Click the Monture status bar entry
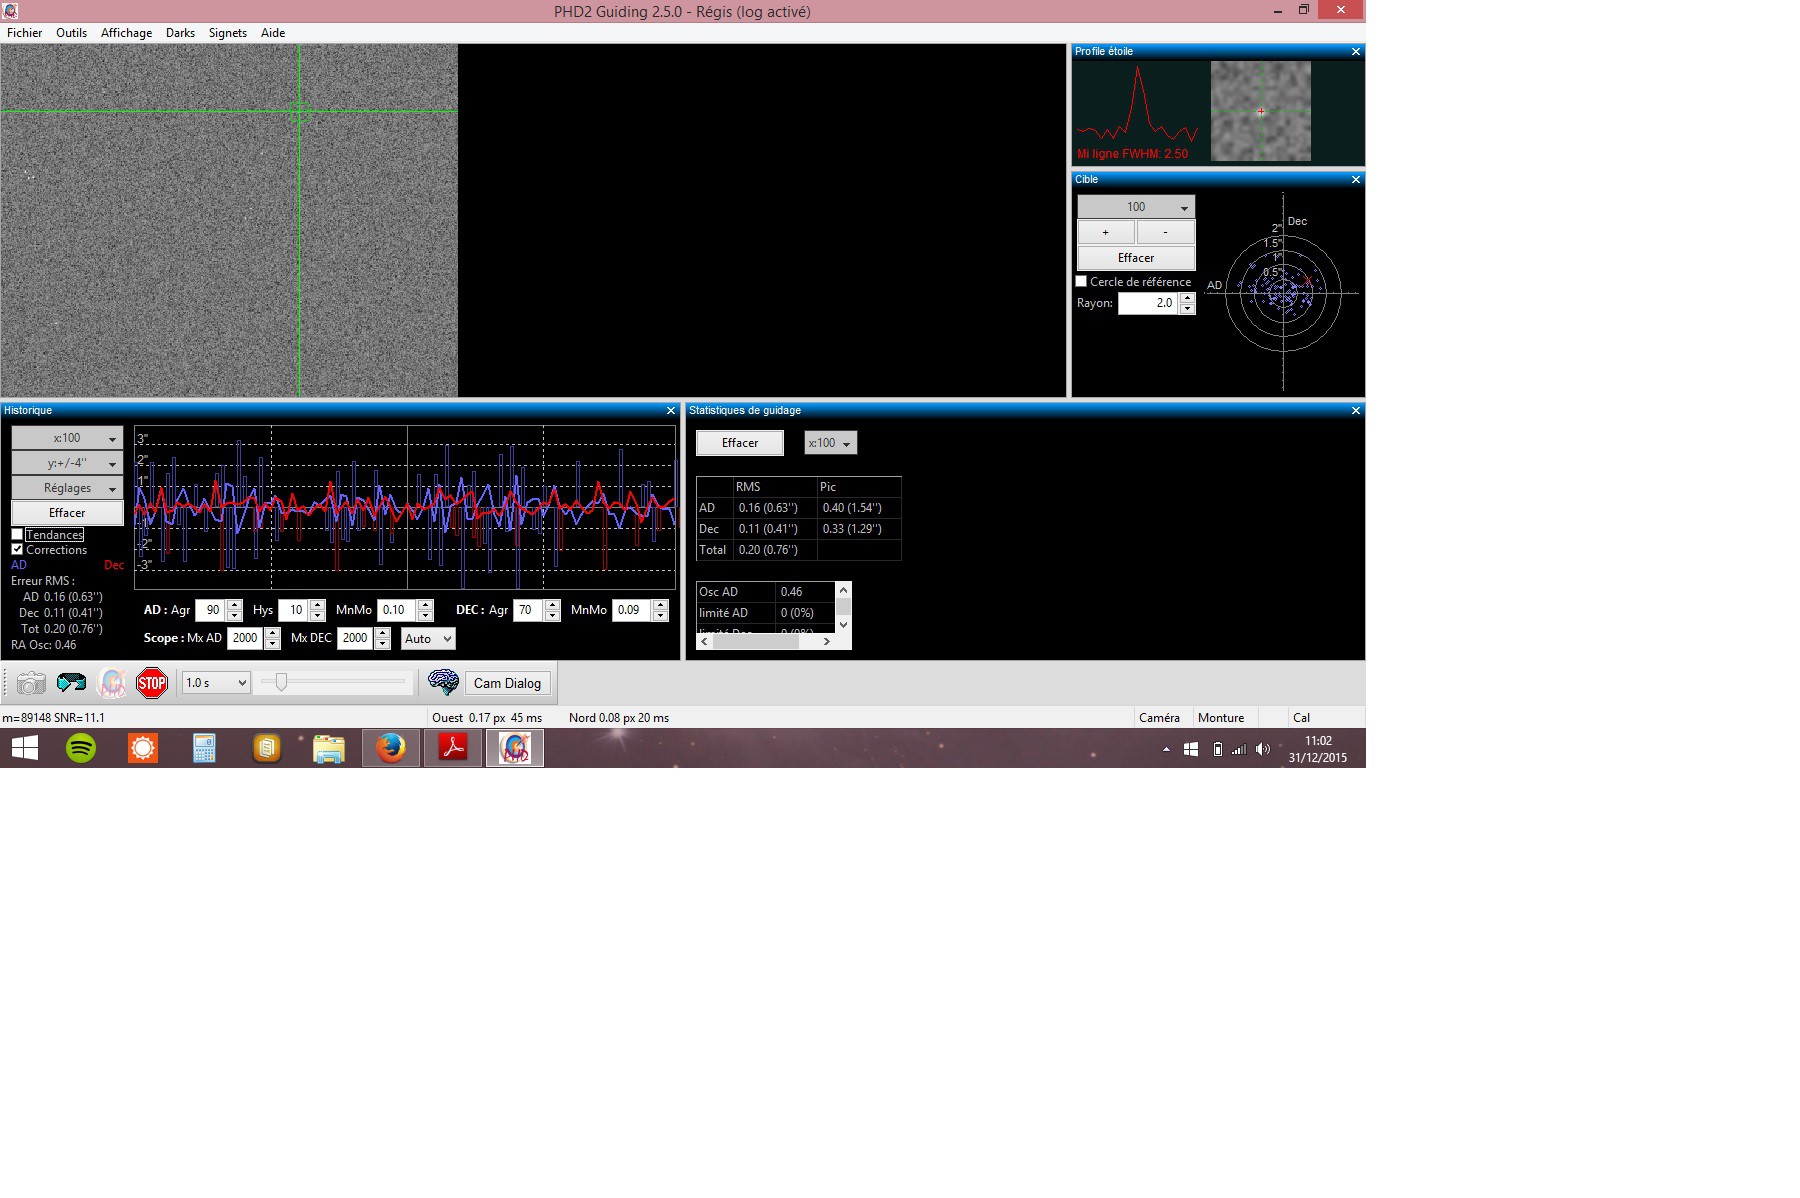The width and height of the screenshot is (1800, 1198). tap(1221, 718)
